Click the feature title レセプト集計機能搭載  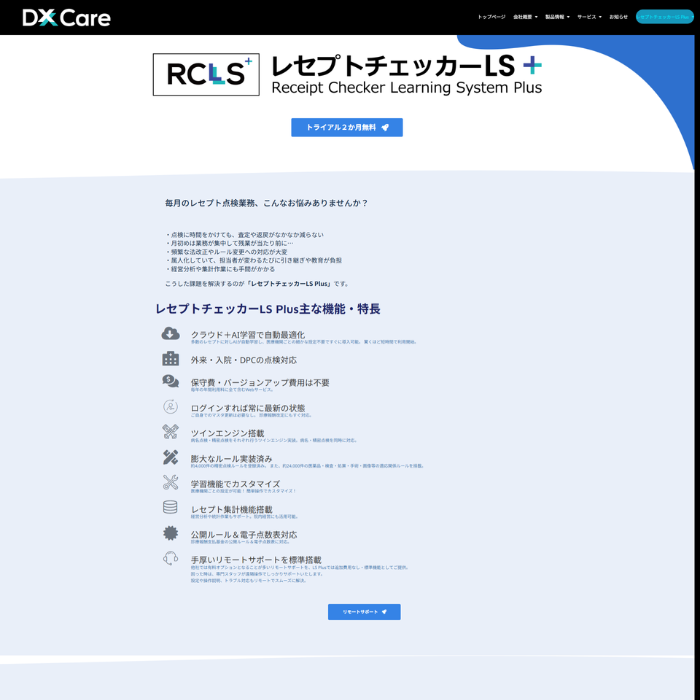(232, 510)
